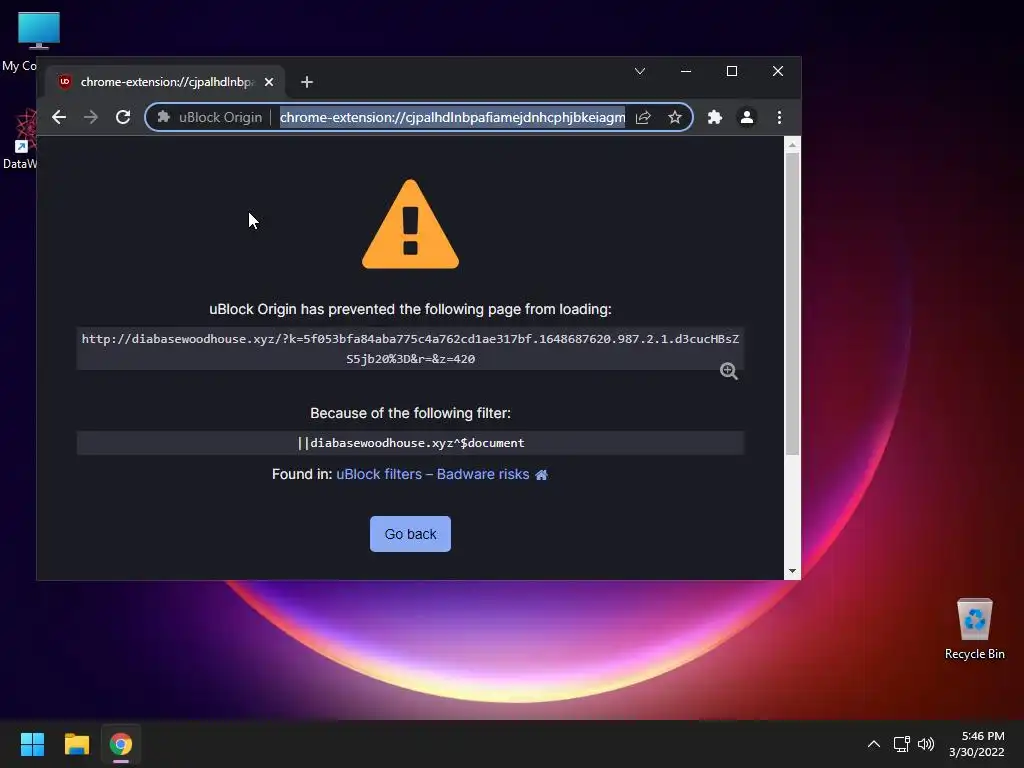Click the uBlock Origin extension chip in address bar

coord(210,118)
